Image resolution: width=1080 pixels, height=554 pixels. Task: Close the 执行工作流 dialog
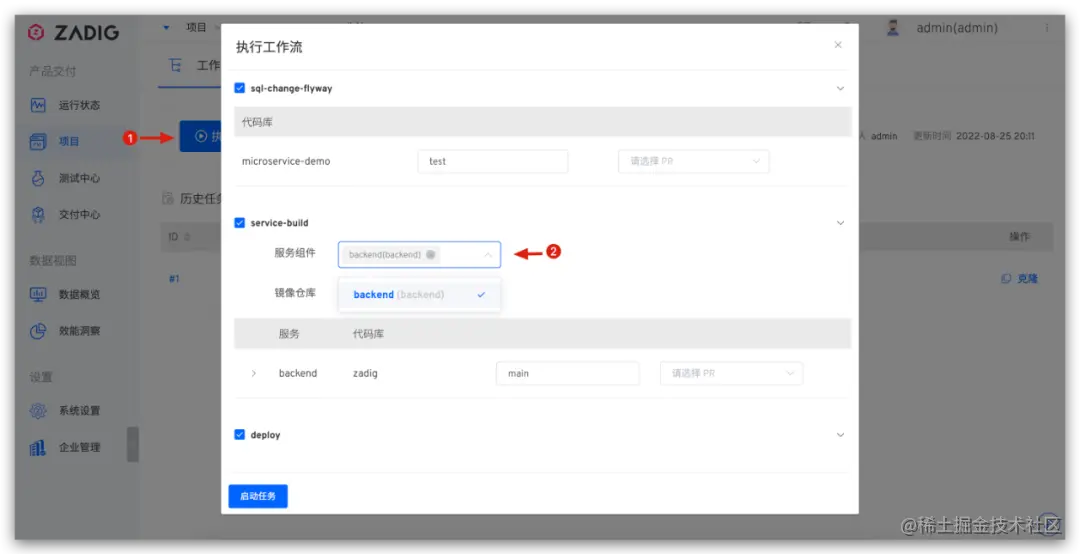tap(838, 45)
